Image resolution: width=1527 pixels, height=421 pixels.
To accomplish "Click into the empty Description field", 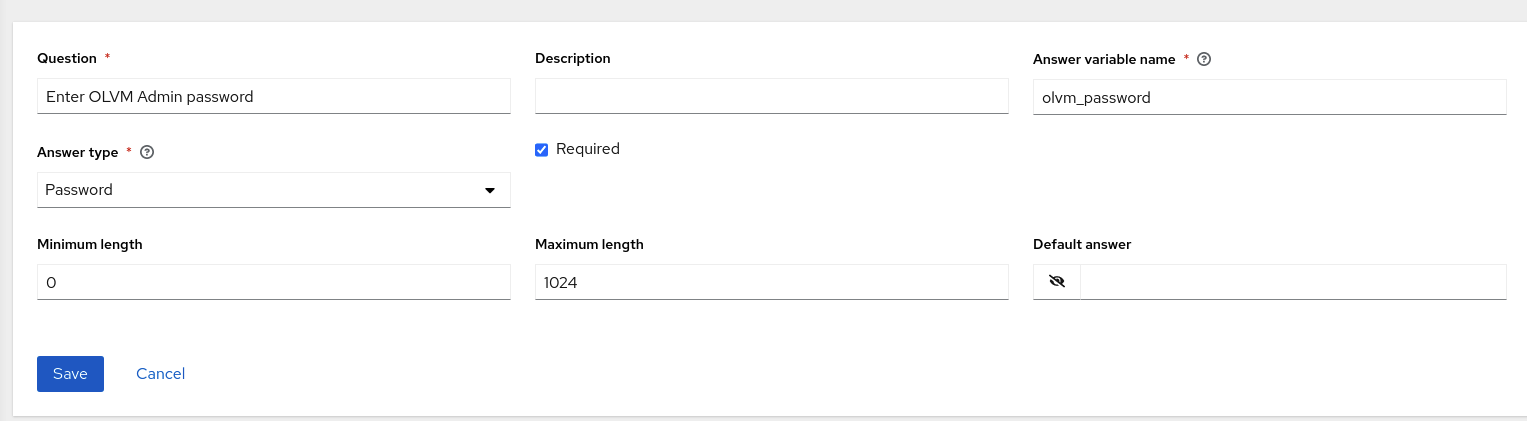I will [x=772, y=97].
